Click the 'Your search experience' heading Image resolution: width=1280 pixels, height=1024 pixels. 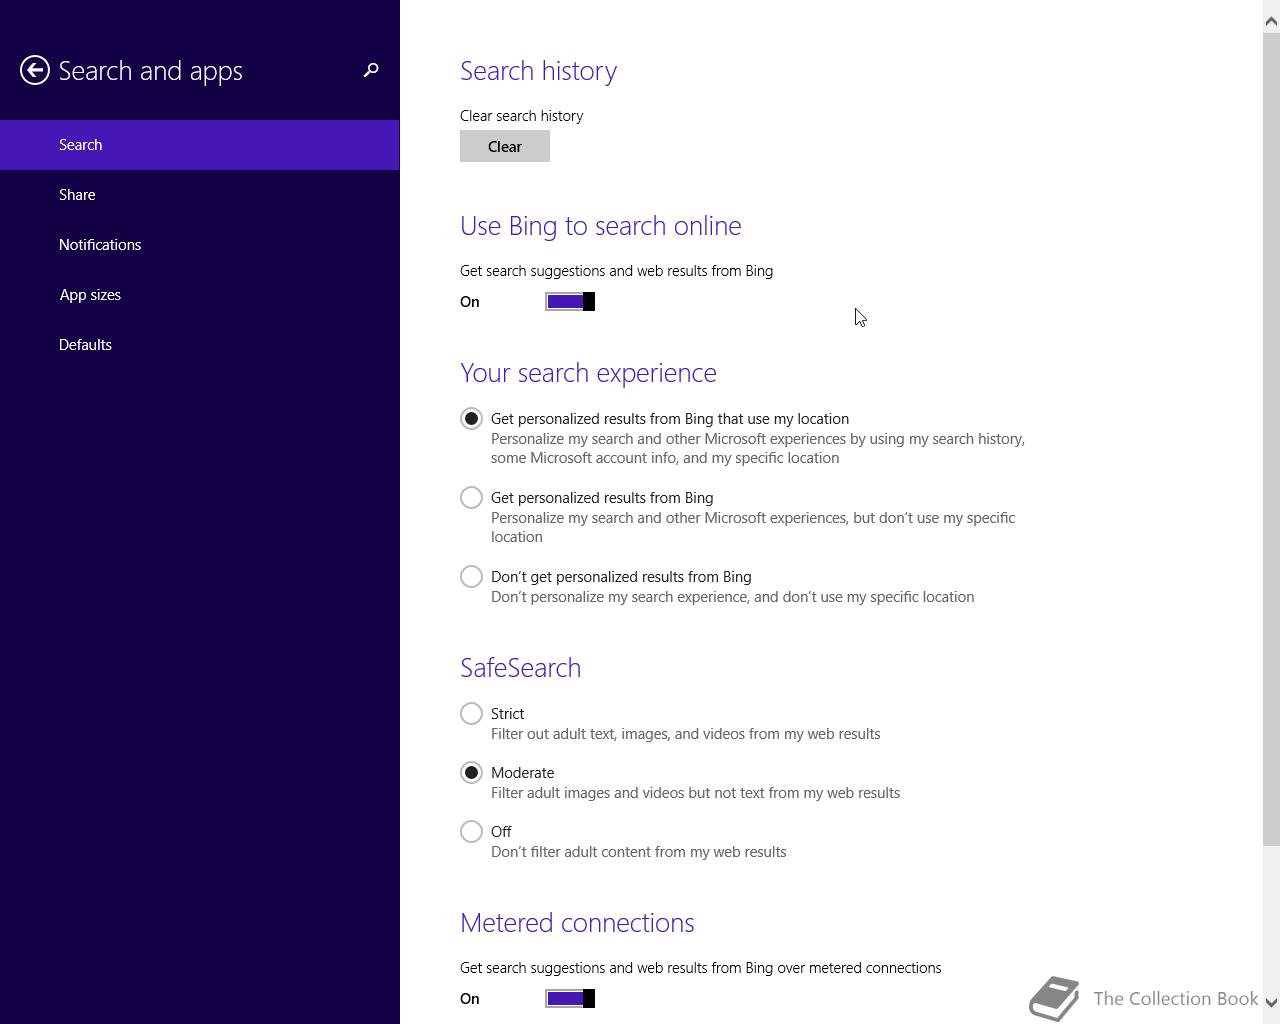tap(588, 373)
